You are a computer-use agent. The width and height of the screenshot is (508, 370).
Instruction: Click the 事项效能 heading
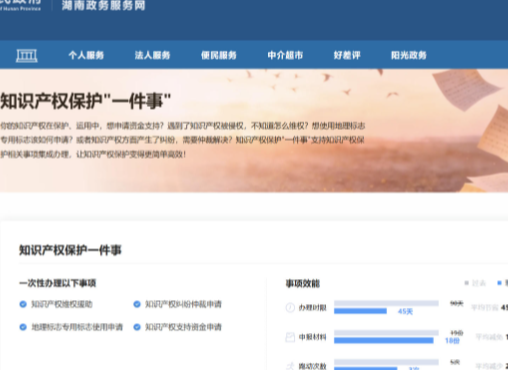(x=303, y=284)
